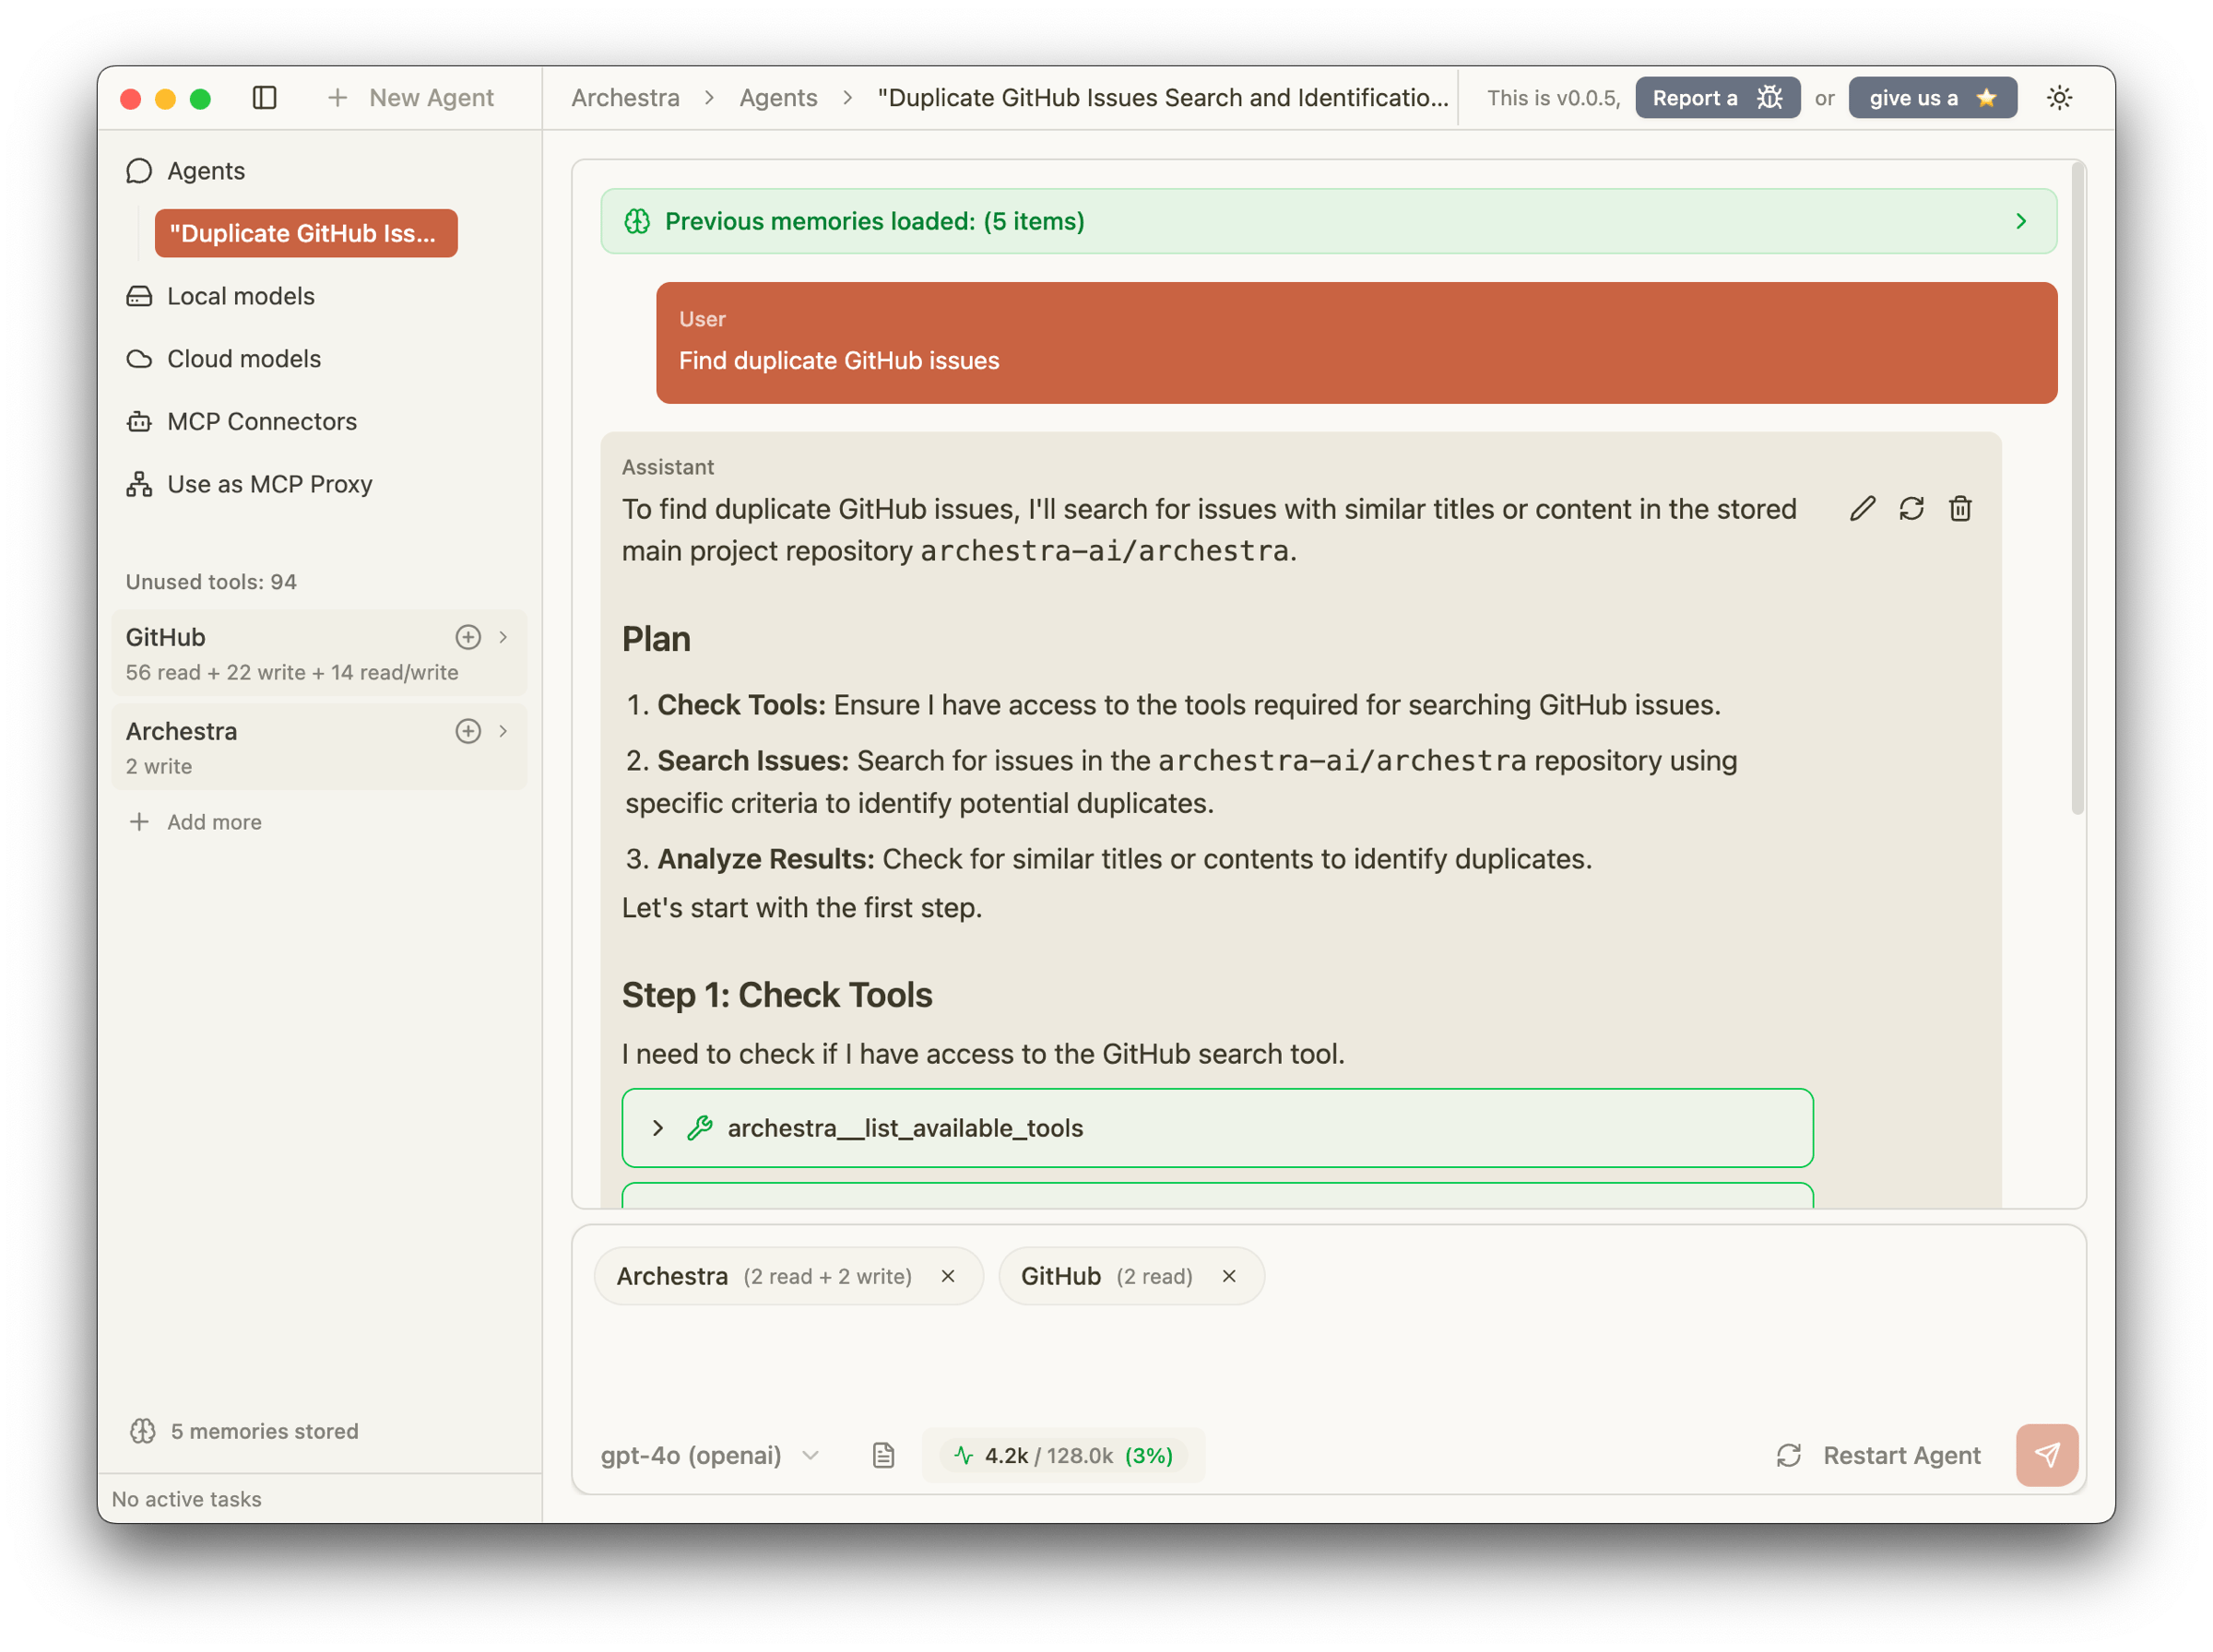The height and width of the screenshot is (1652, 2213).
Task: Open MCP Connectors in the sidebar
Action: 261,421
